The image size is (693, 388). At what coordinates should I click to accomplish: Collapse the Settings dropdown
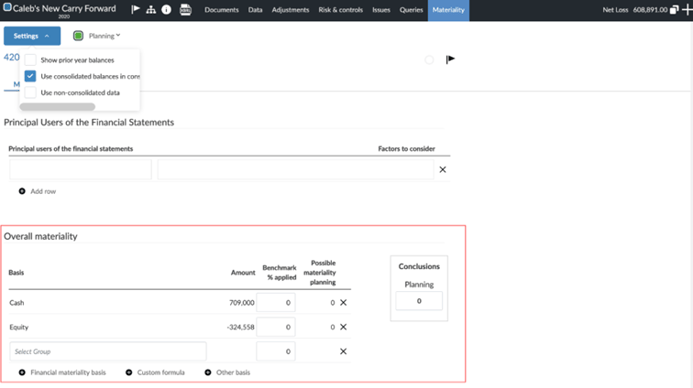[x=32, y=36]
